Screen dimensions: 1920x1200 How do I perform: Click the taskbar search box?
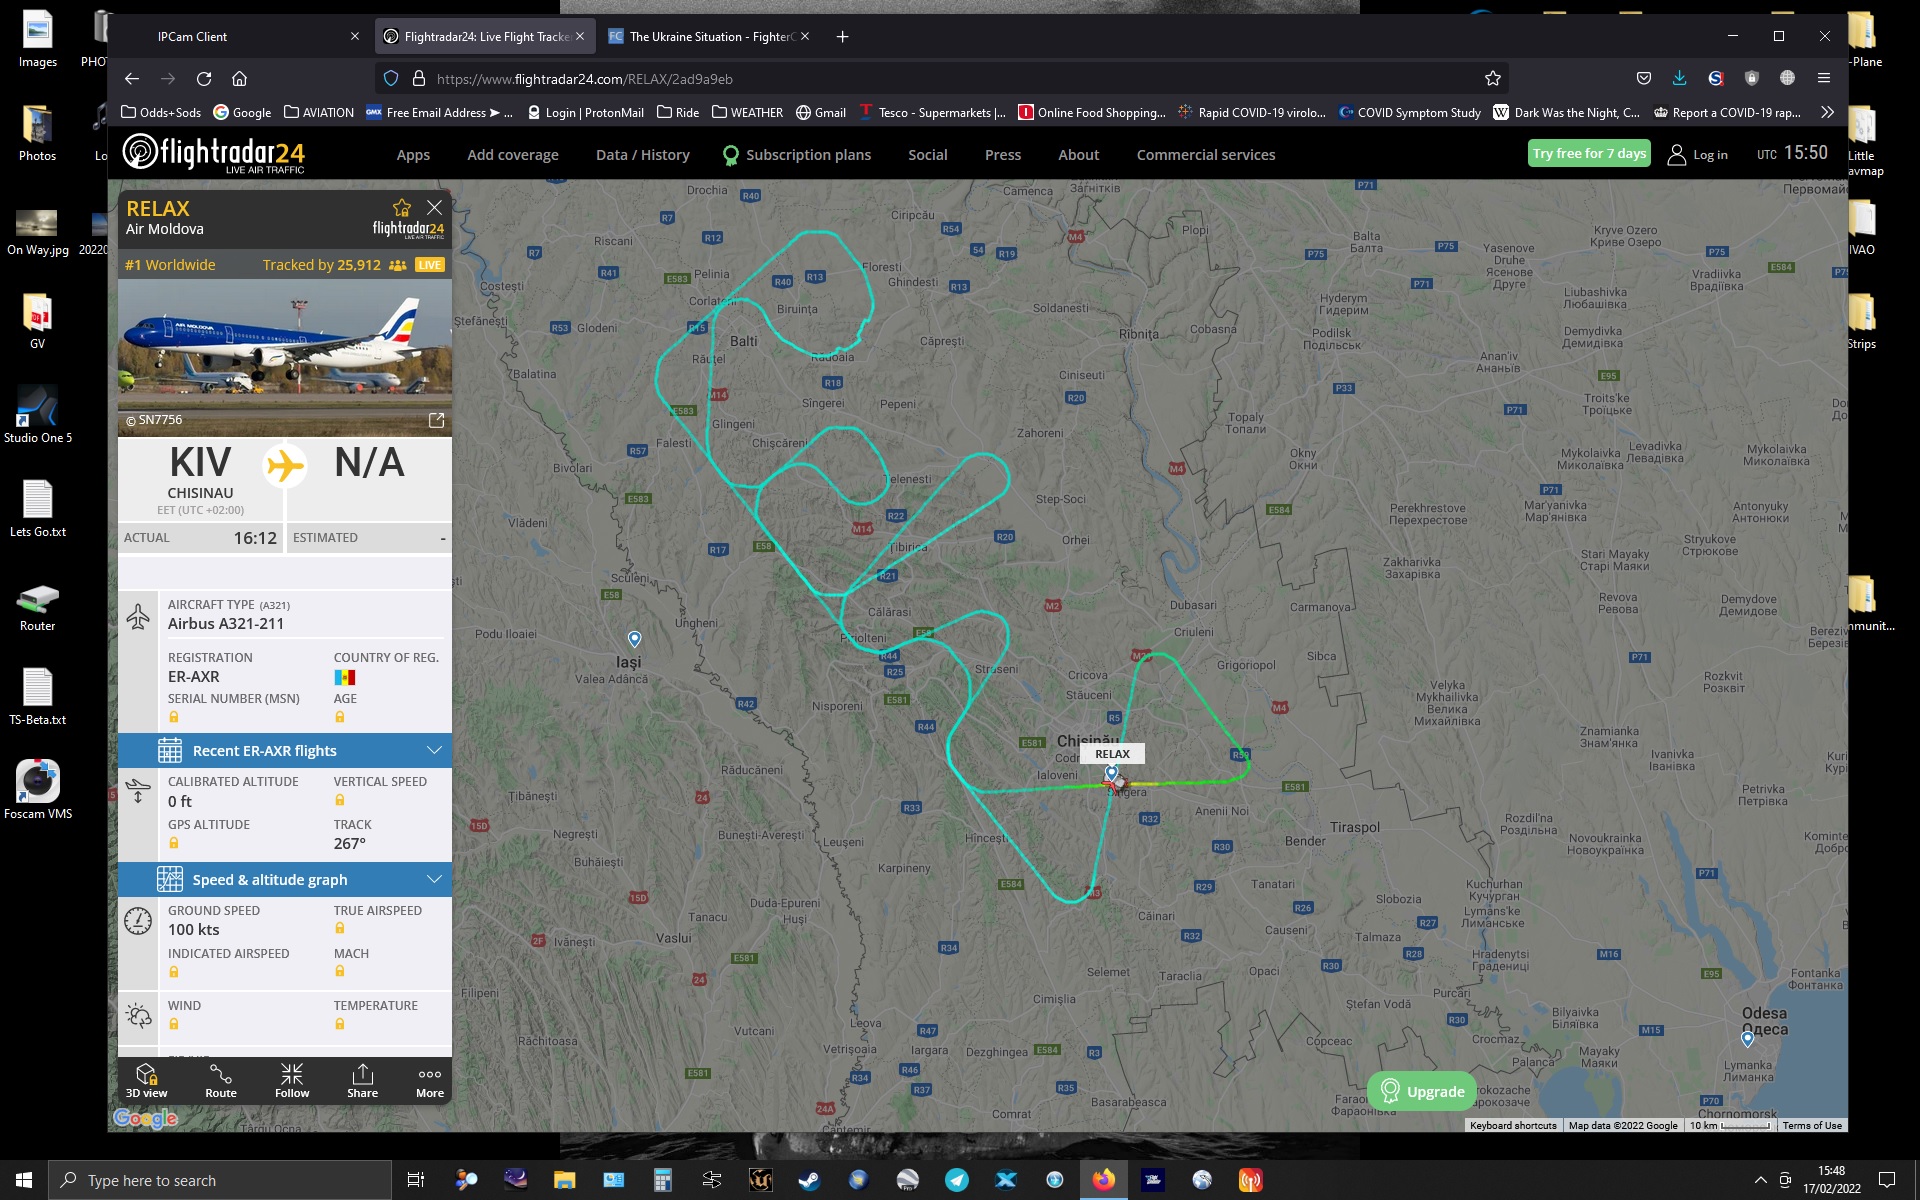click(x=220, y=1180)
